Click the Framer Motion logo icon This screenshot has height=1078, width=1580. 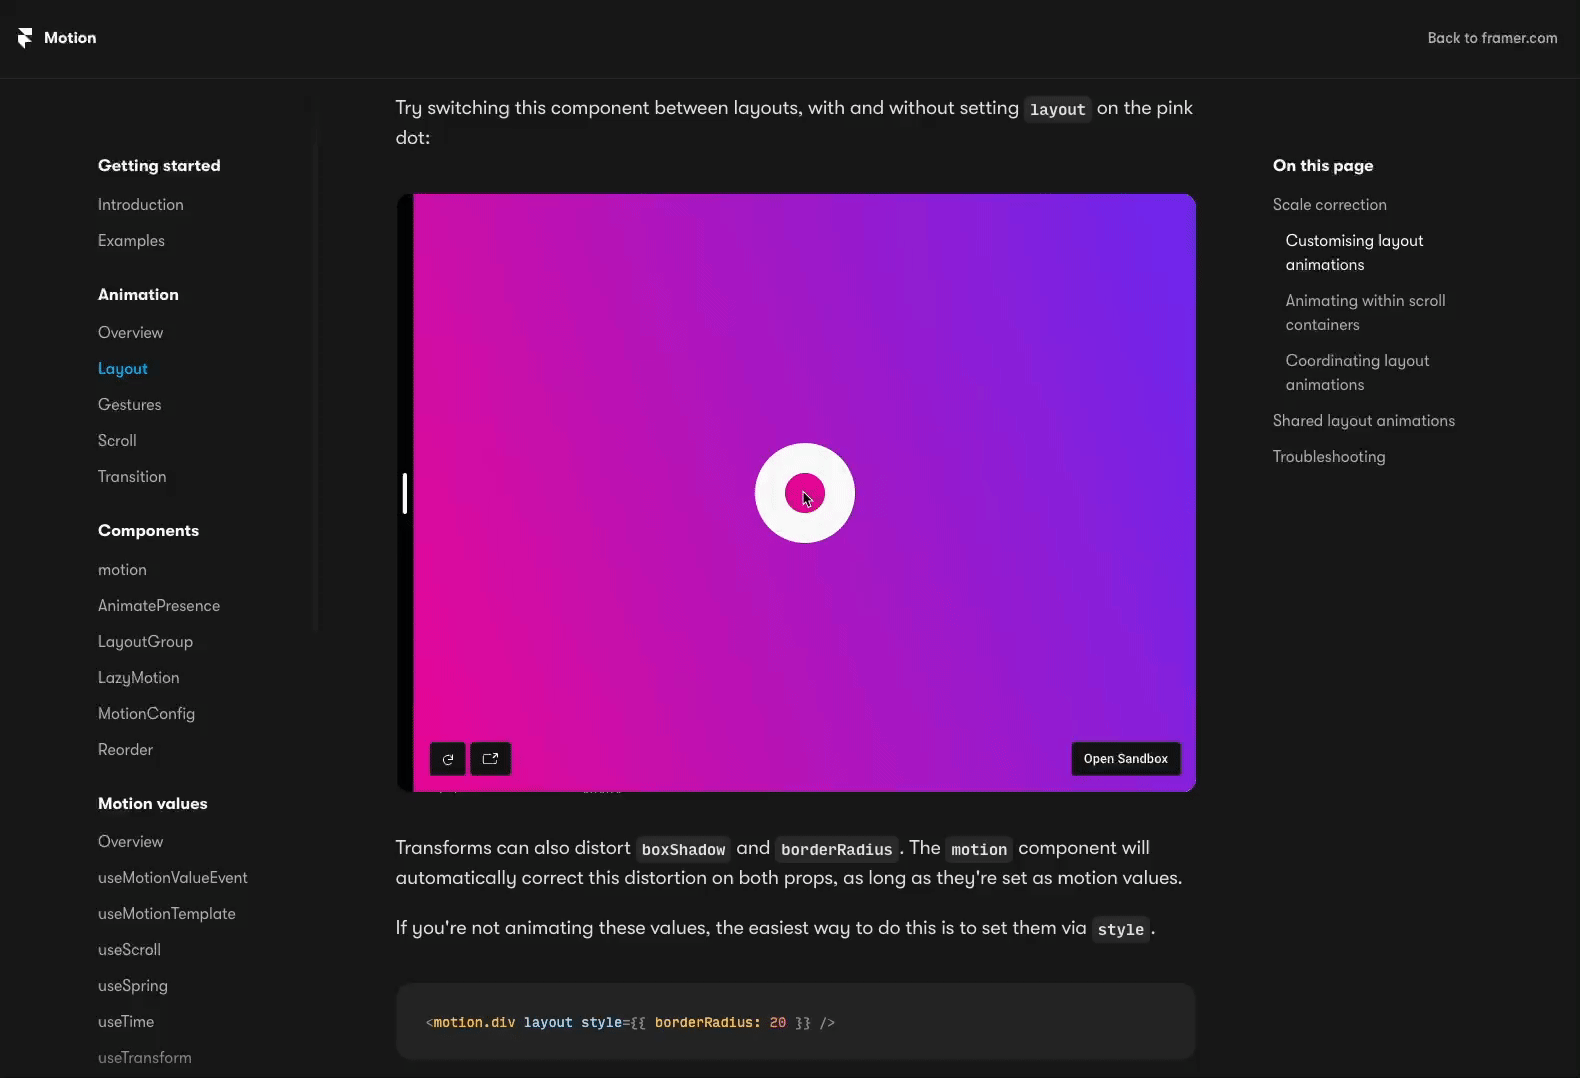25,38
